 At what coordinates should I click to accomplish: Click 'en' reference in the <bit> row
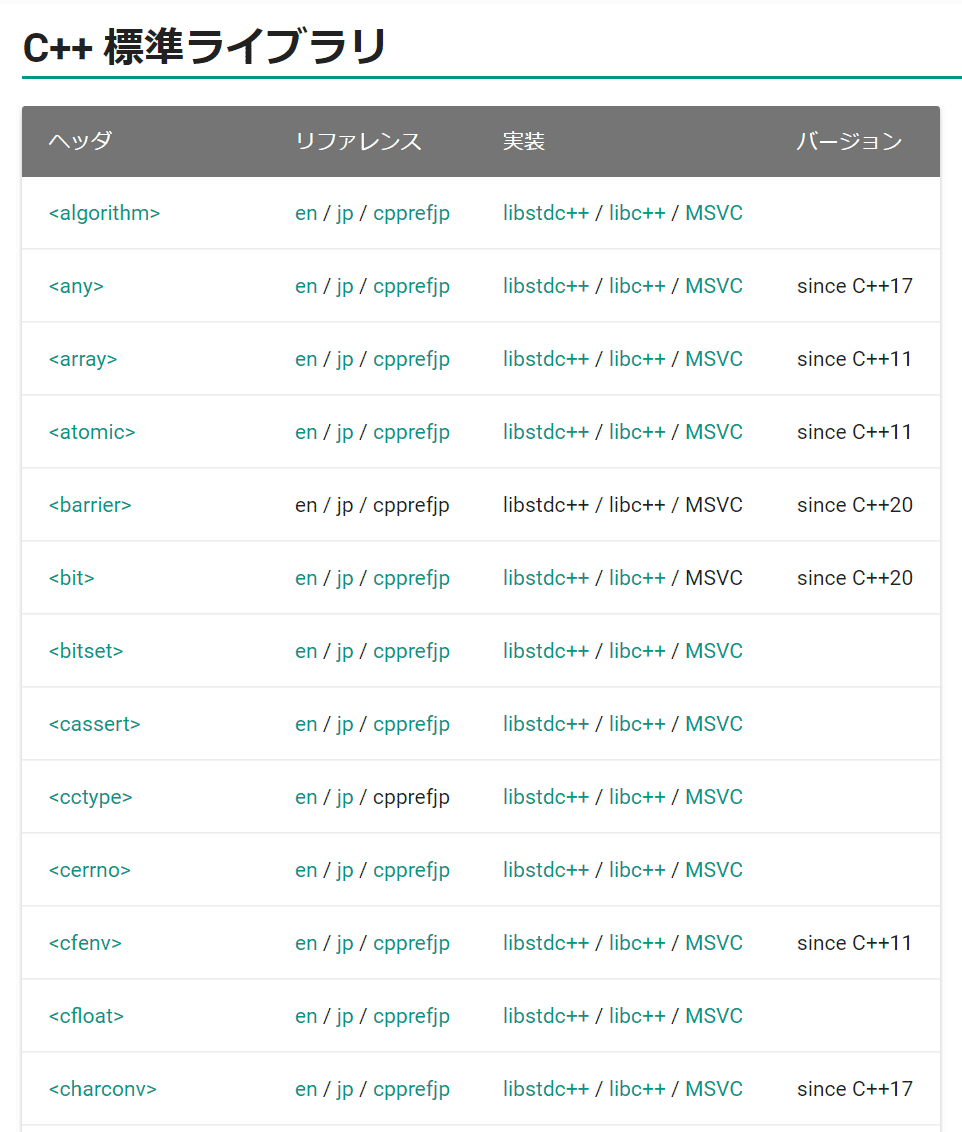click(x=306, y=578)
